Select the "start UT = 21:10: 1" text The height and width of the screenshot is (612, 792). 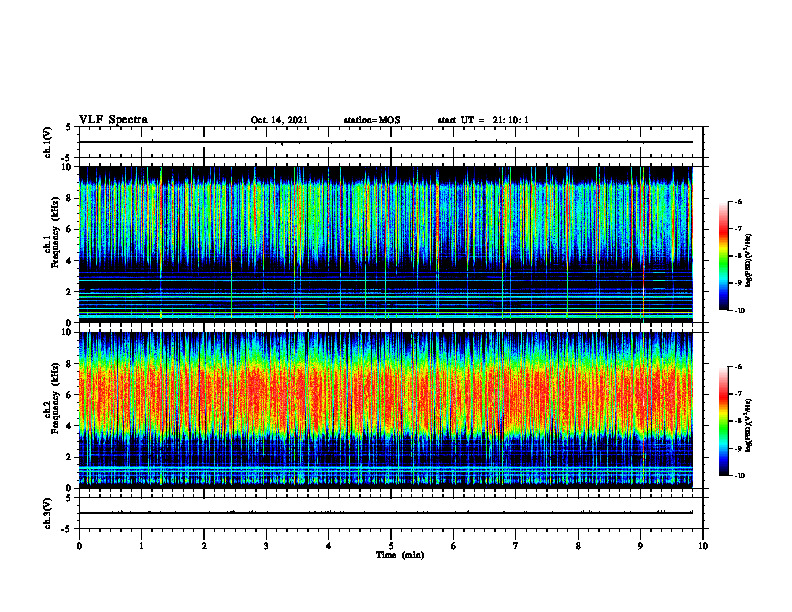(x=483, y=120)
